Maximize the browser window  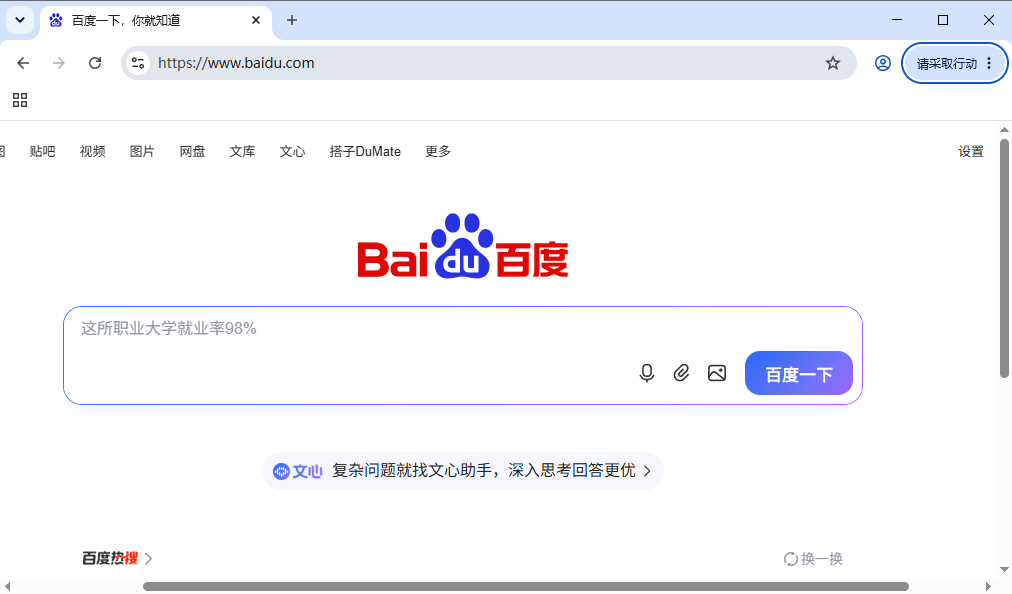coord(943,20)
